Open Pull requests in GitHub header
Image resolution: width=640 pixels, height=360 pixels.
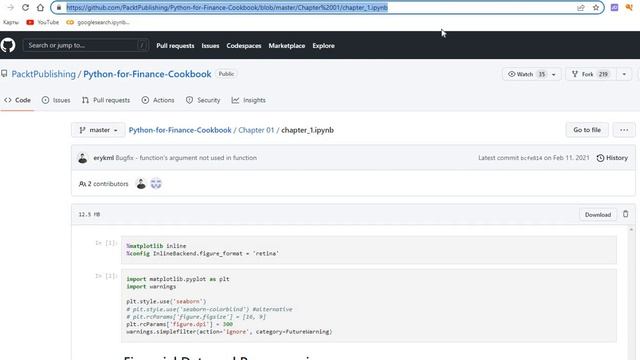(x=175, y=46)
